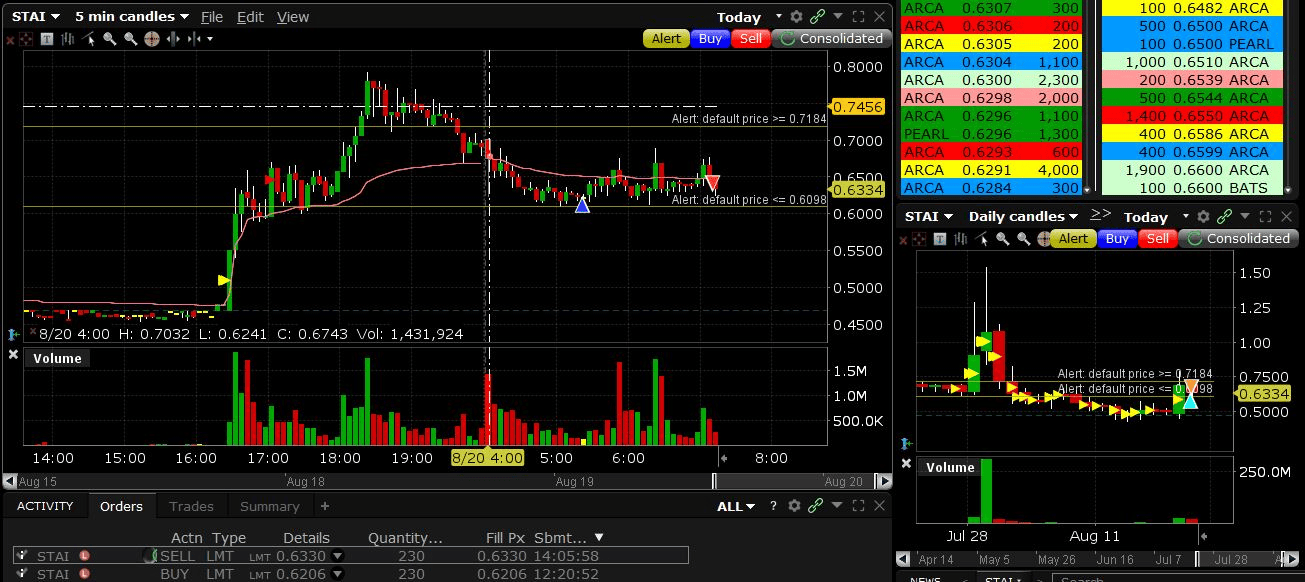Image resolution: width=1305 pixels, height=582 pixels.
Task: Click the green link icon in main chart header
Action: [x=817, y=17]
